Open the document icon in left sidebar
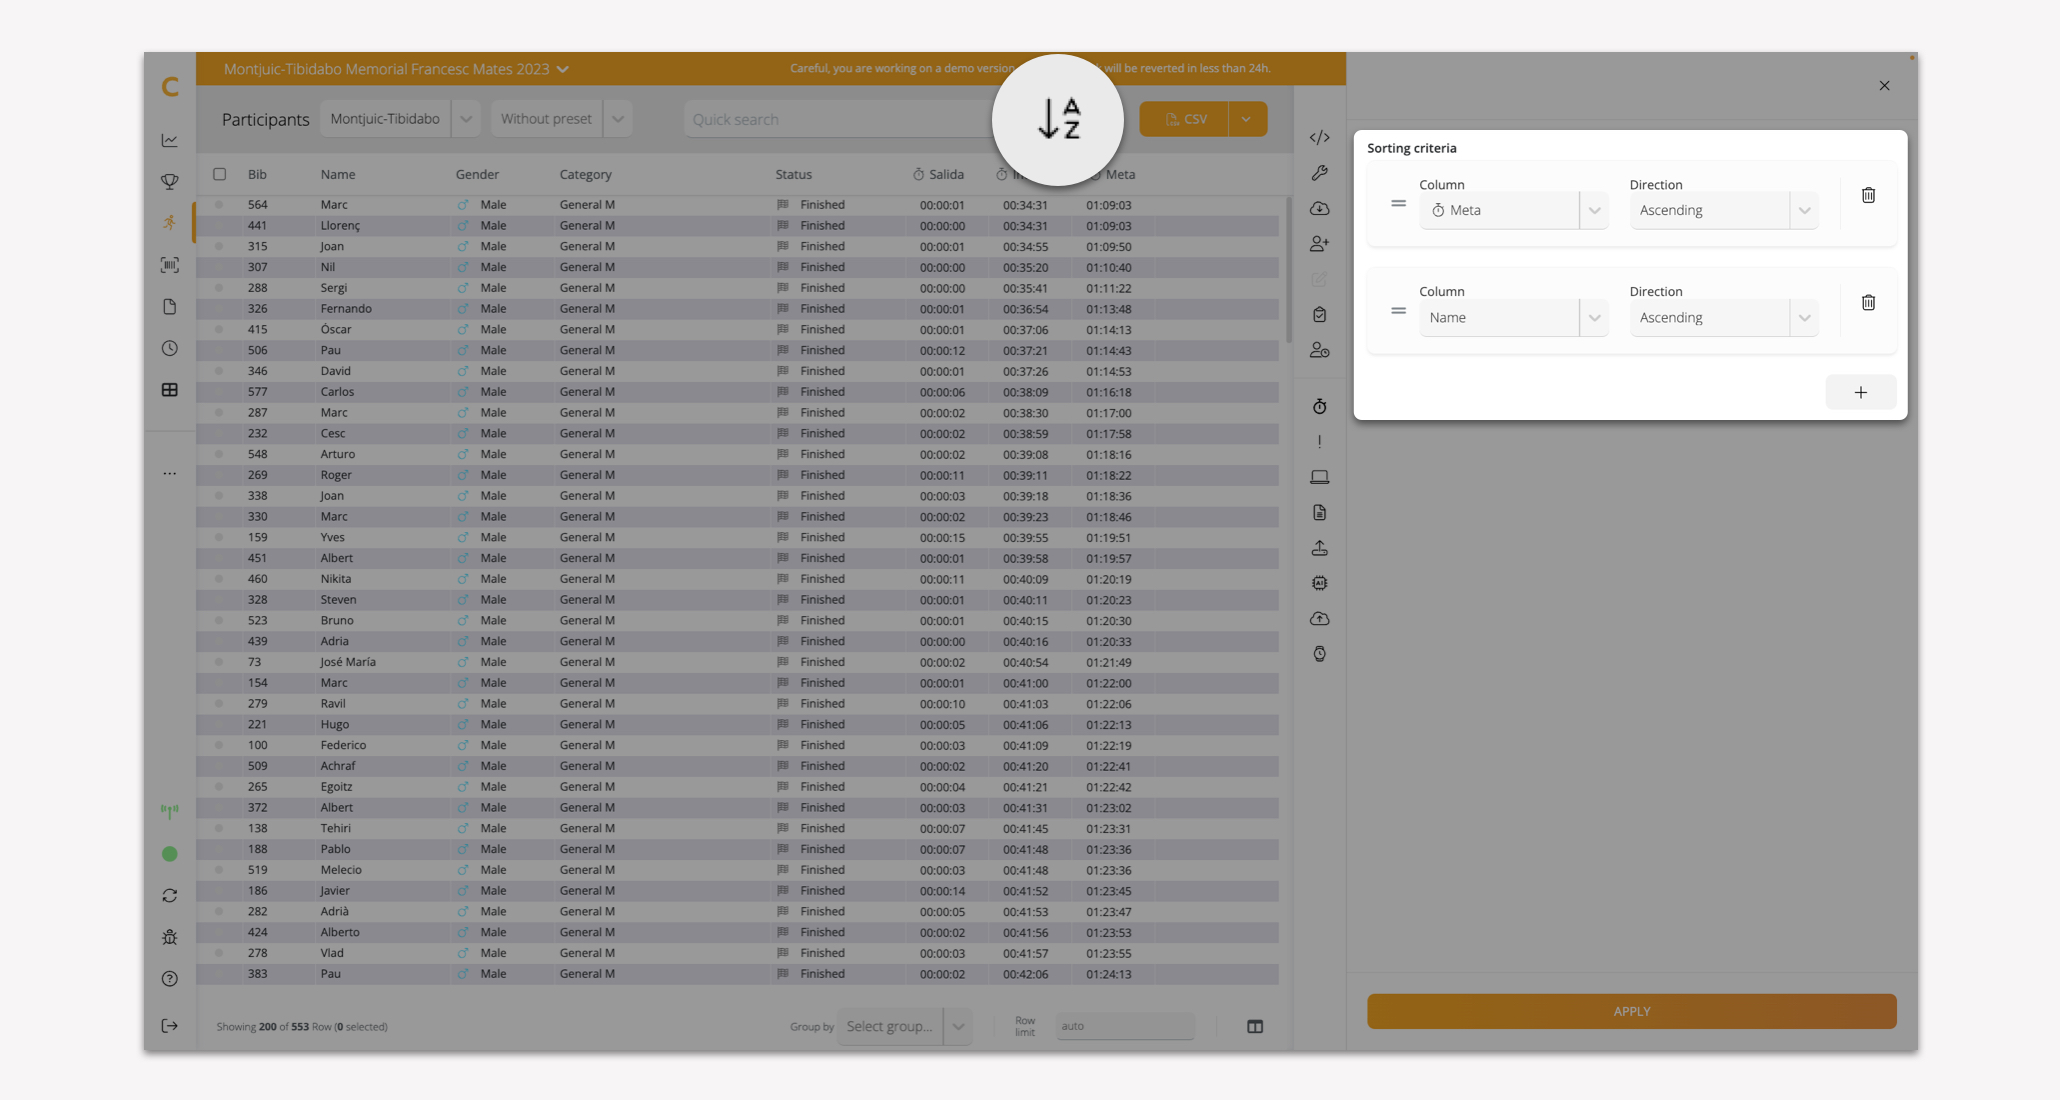The image size is (2060, 1100). click(170, 307)
